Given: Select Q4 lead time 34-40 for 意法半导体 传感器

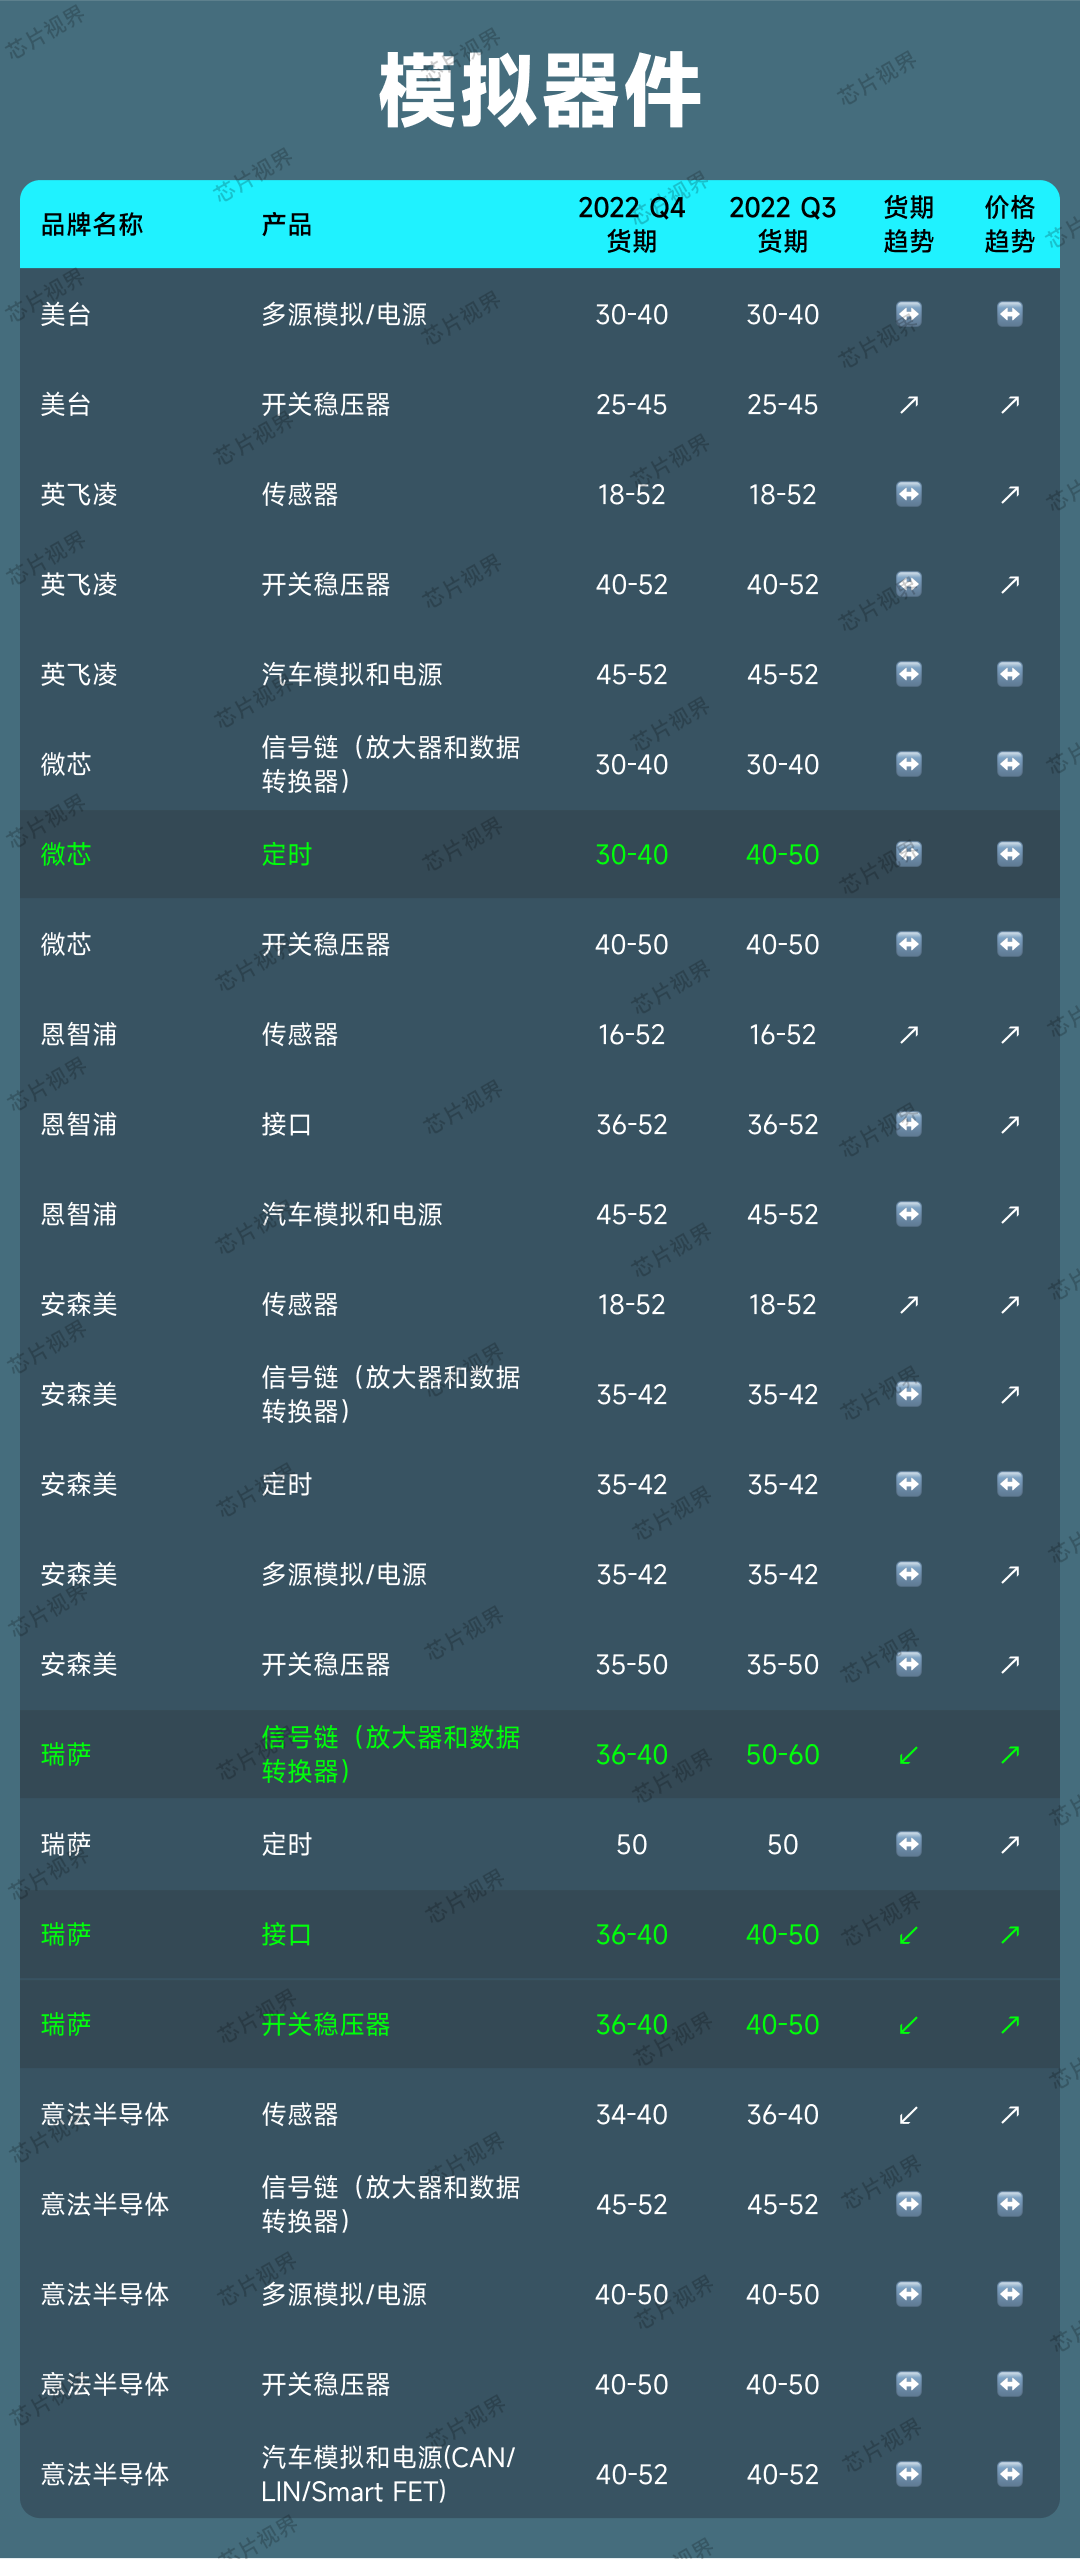Looking at the screenshot, I should click(x=632, y=2114).
